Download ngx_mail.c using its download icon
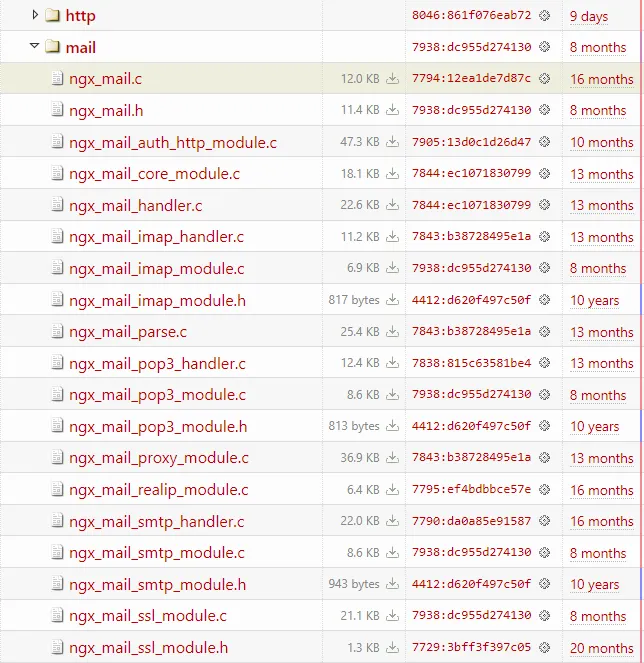The width and height of the screenshot is (644, 663). pyautogui.click(x=393, y=79)
